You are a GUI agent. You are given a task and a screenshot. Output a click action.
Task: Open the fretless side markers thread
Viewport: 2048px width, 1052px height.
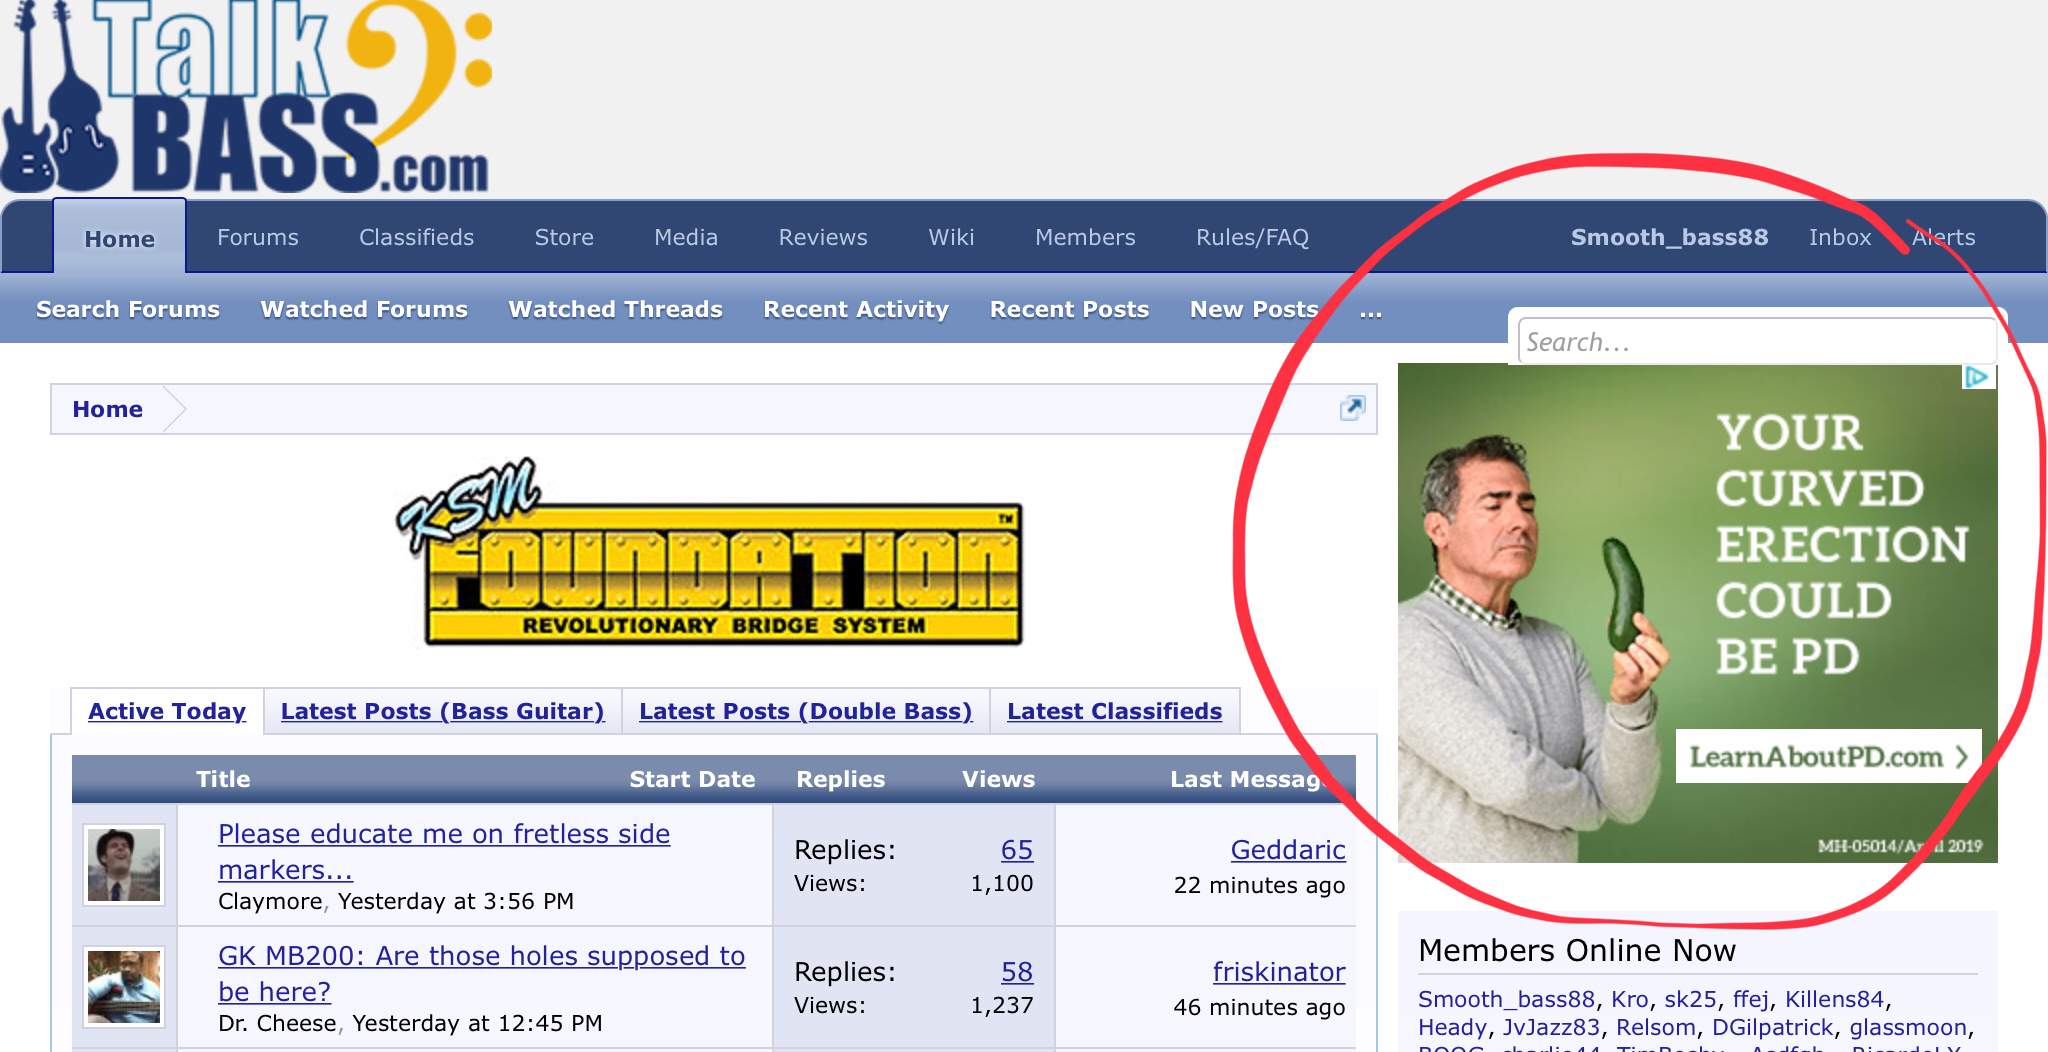point(444,851)
